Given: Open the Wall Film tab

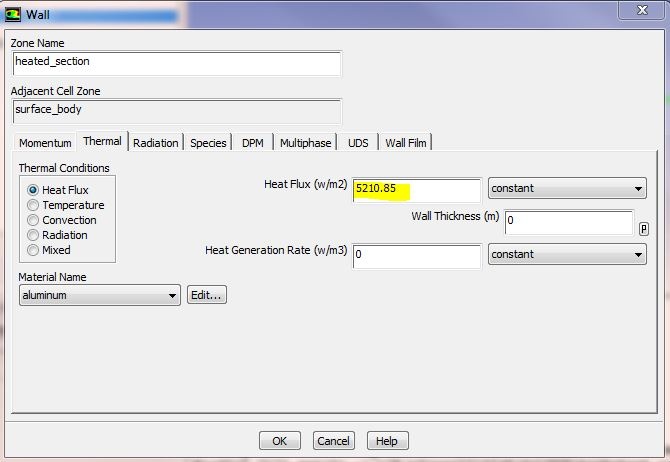Looking at the screenshot, I should click(406, 143).
